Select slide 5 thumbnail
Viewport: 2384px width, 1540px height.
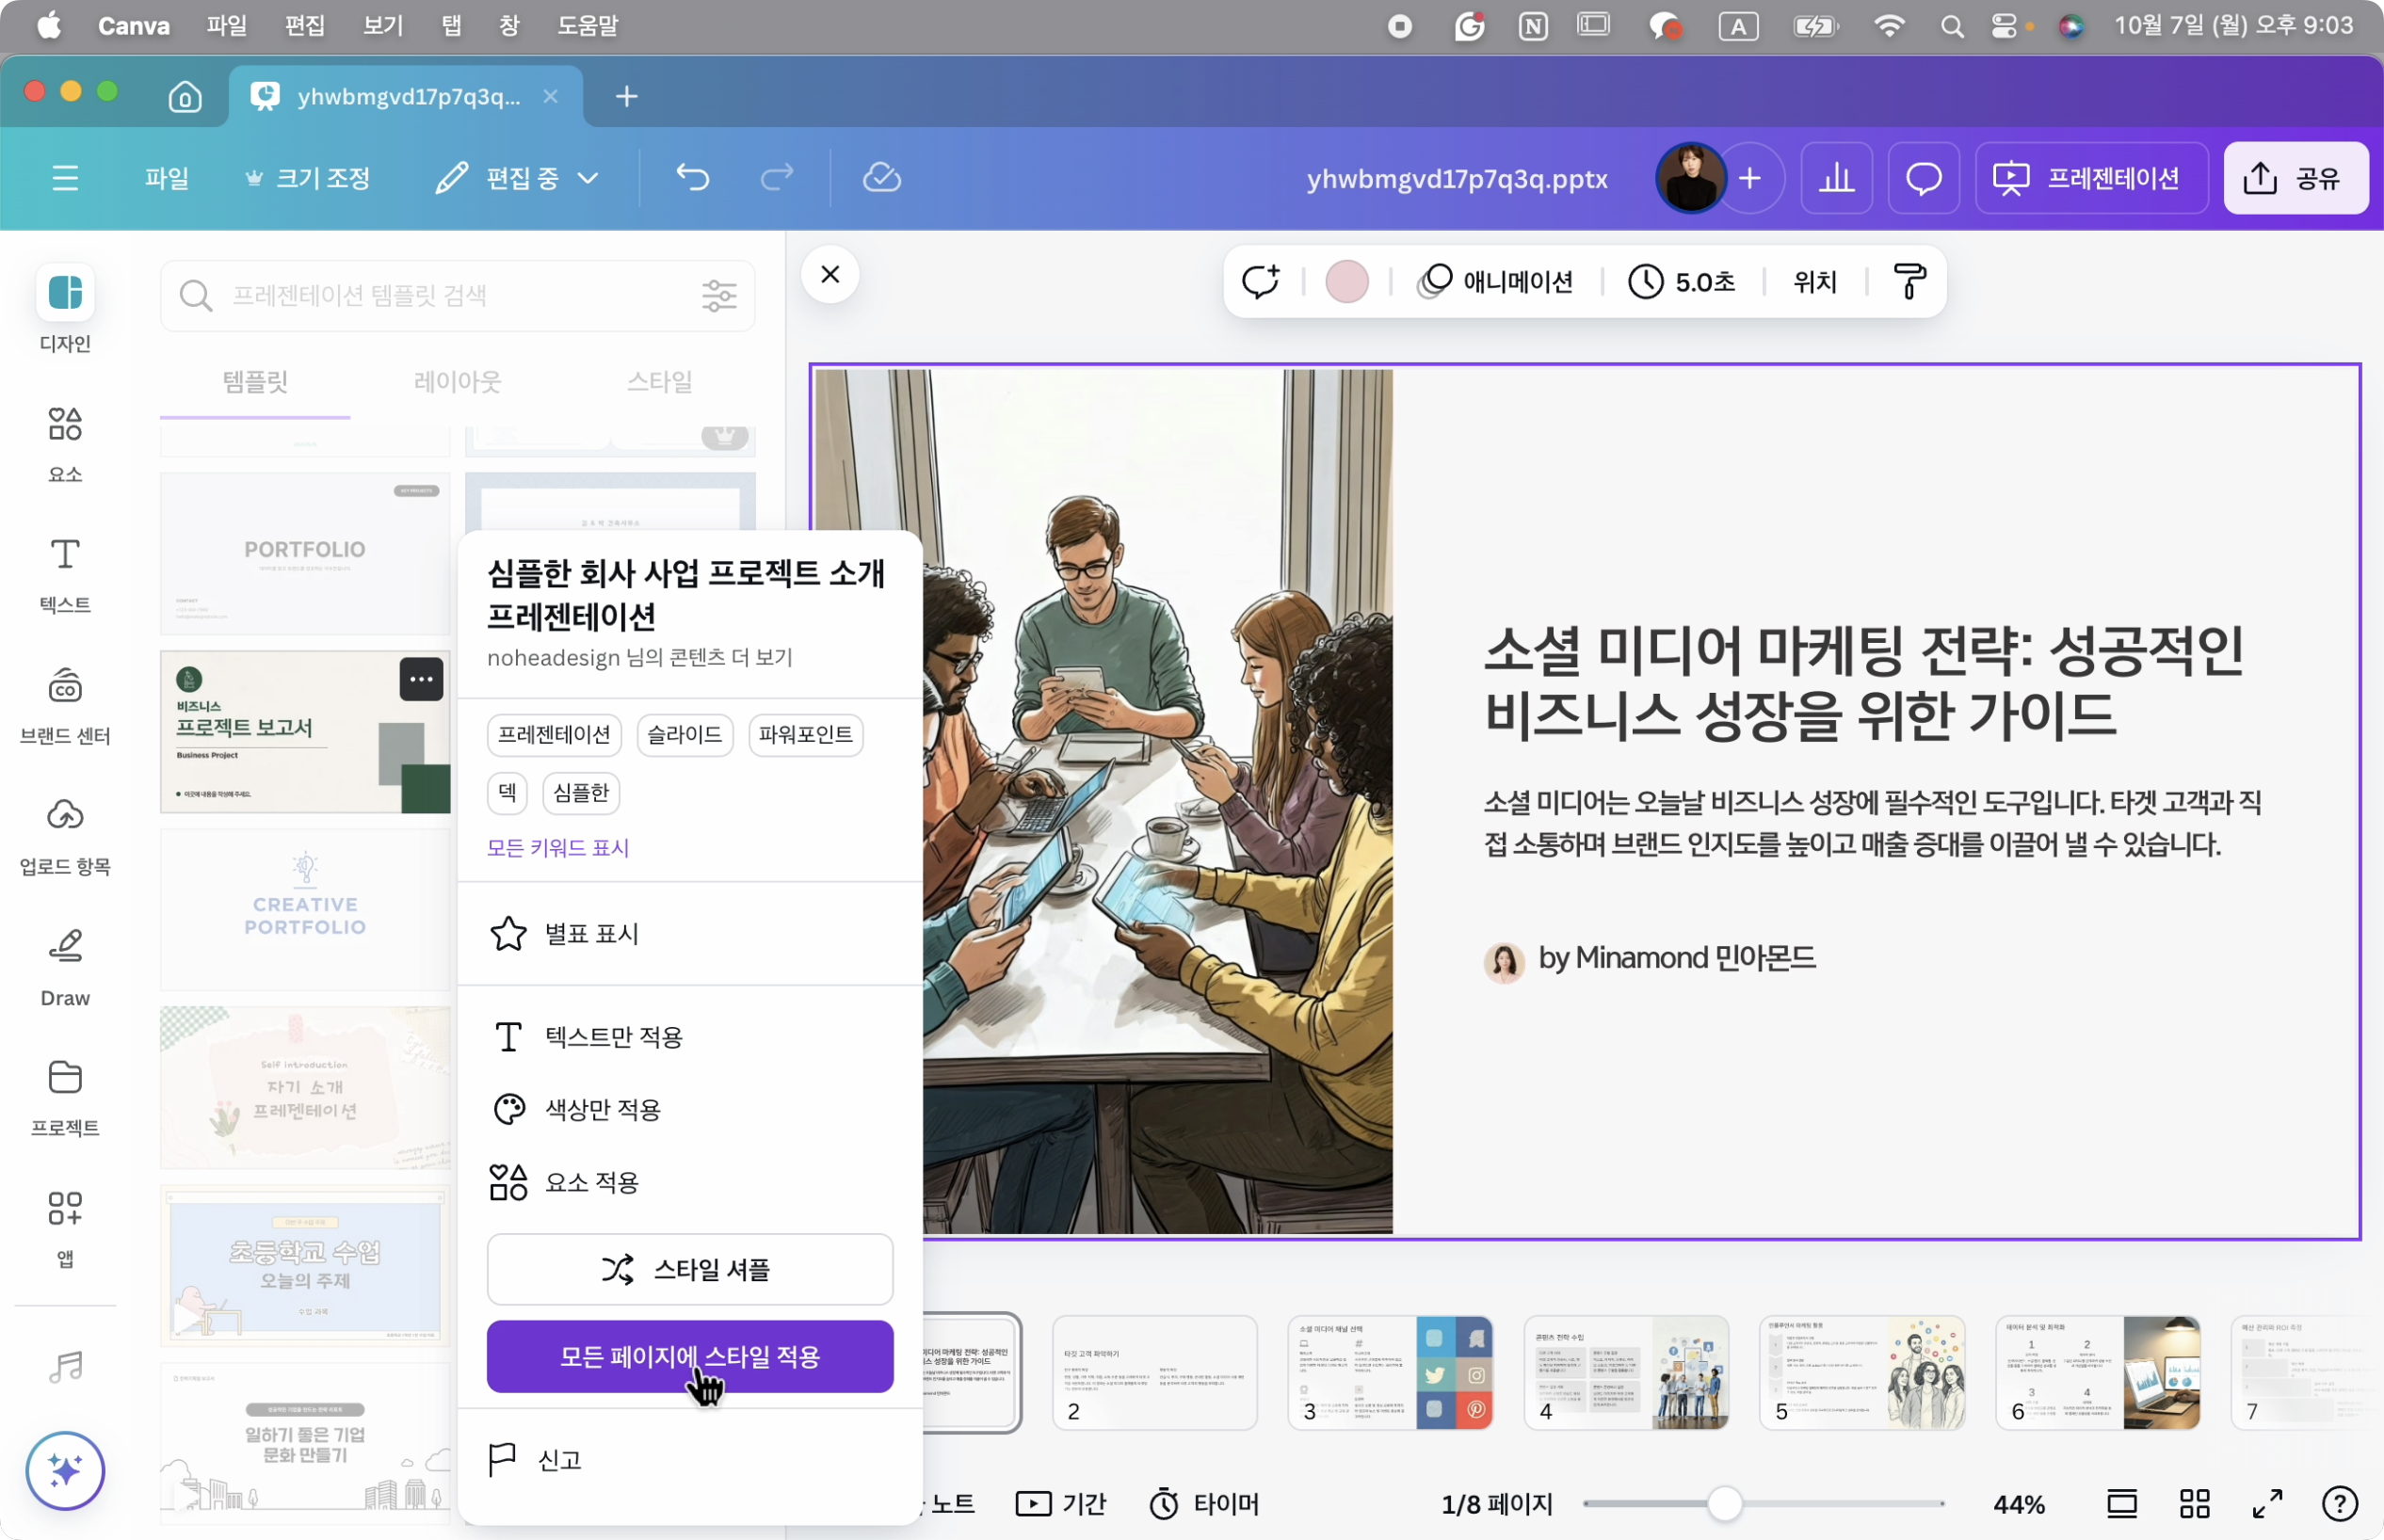1862,1372
